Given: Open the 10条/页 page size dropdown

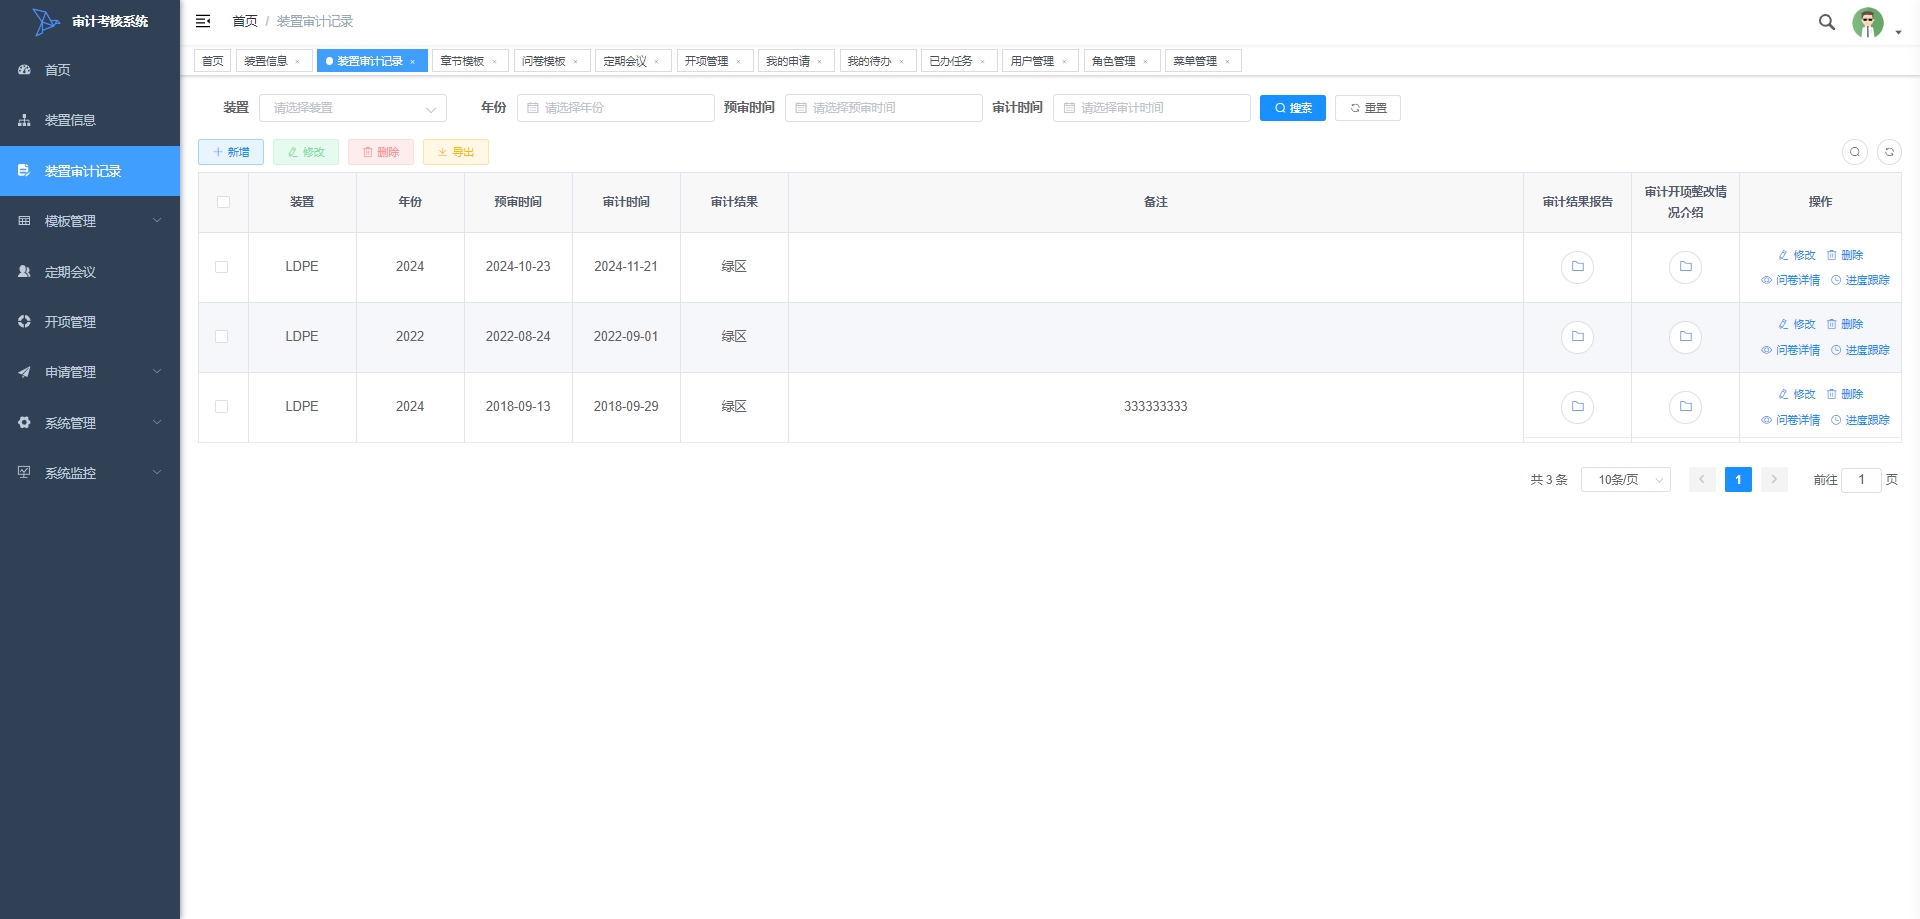Looking at the screenshot, I should click(x=1626, y=480).
